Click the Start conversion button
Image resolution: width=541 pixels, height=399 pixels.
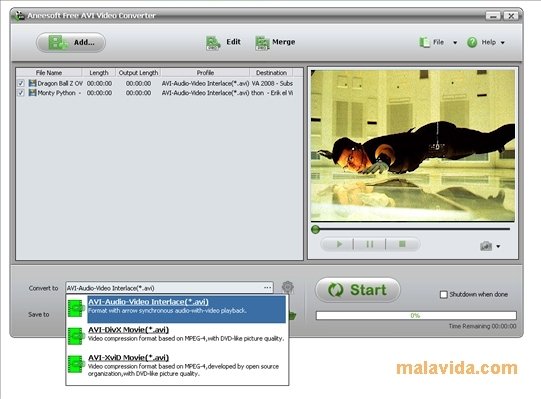coord(358,290)
